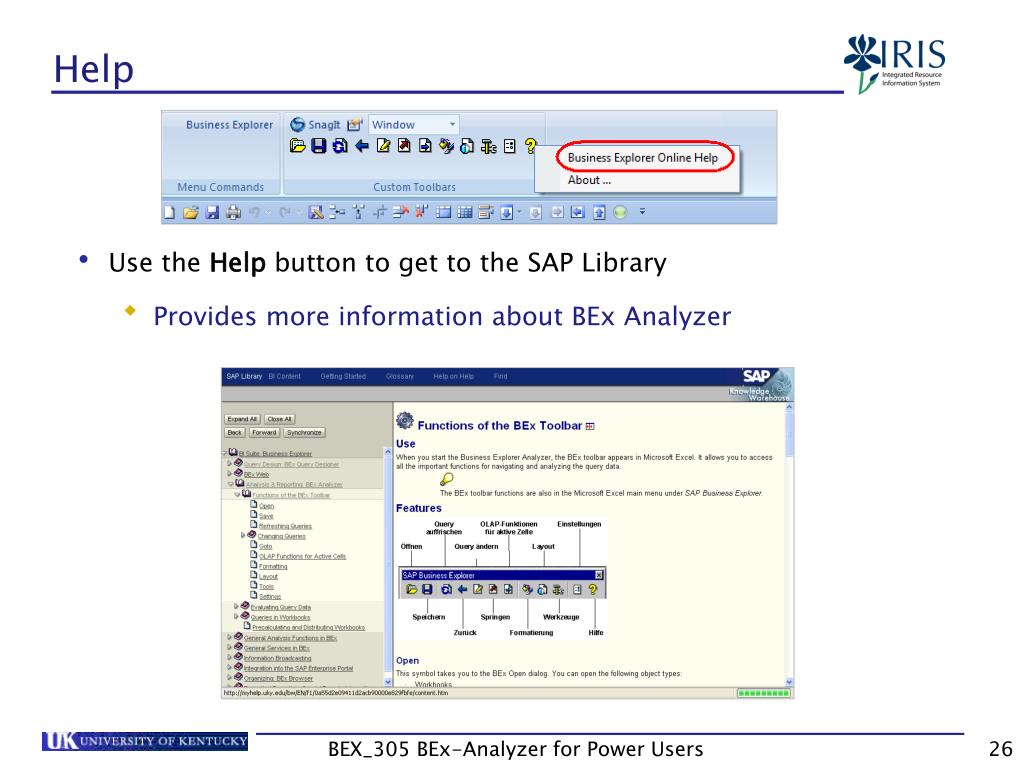Click BEx Open folder icon in Custom Toolbars

pyautogui.click(x=297, y=146)
